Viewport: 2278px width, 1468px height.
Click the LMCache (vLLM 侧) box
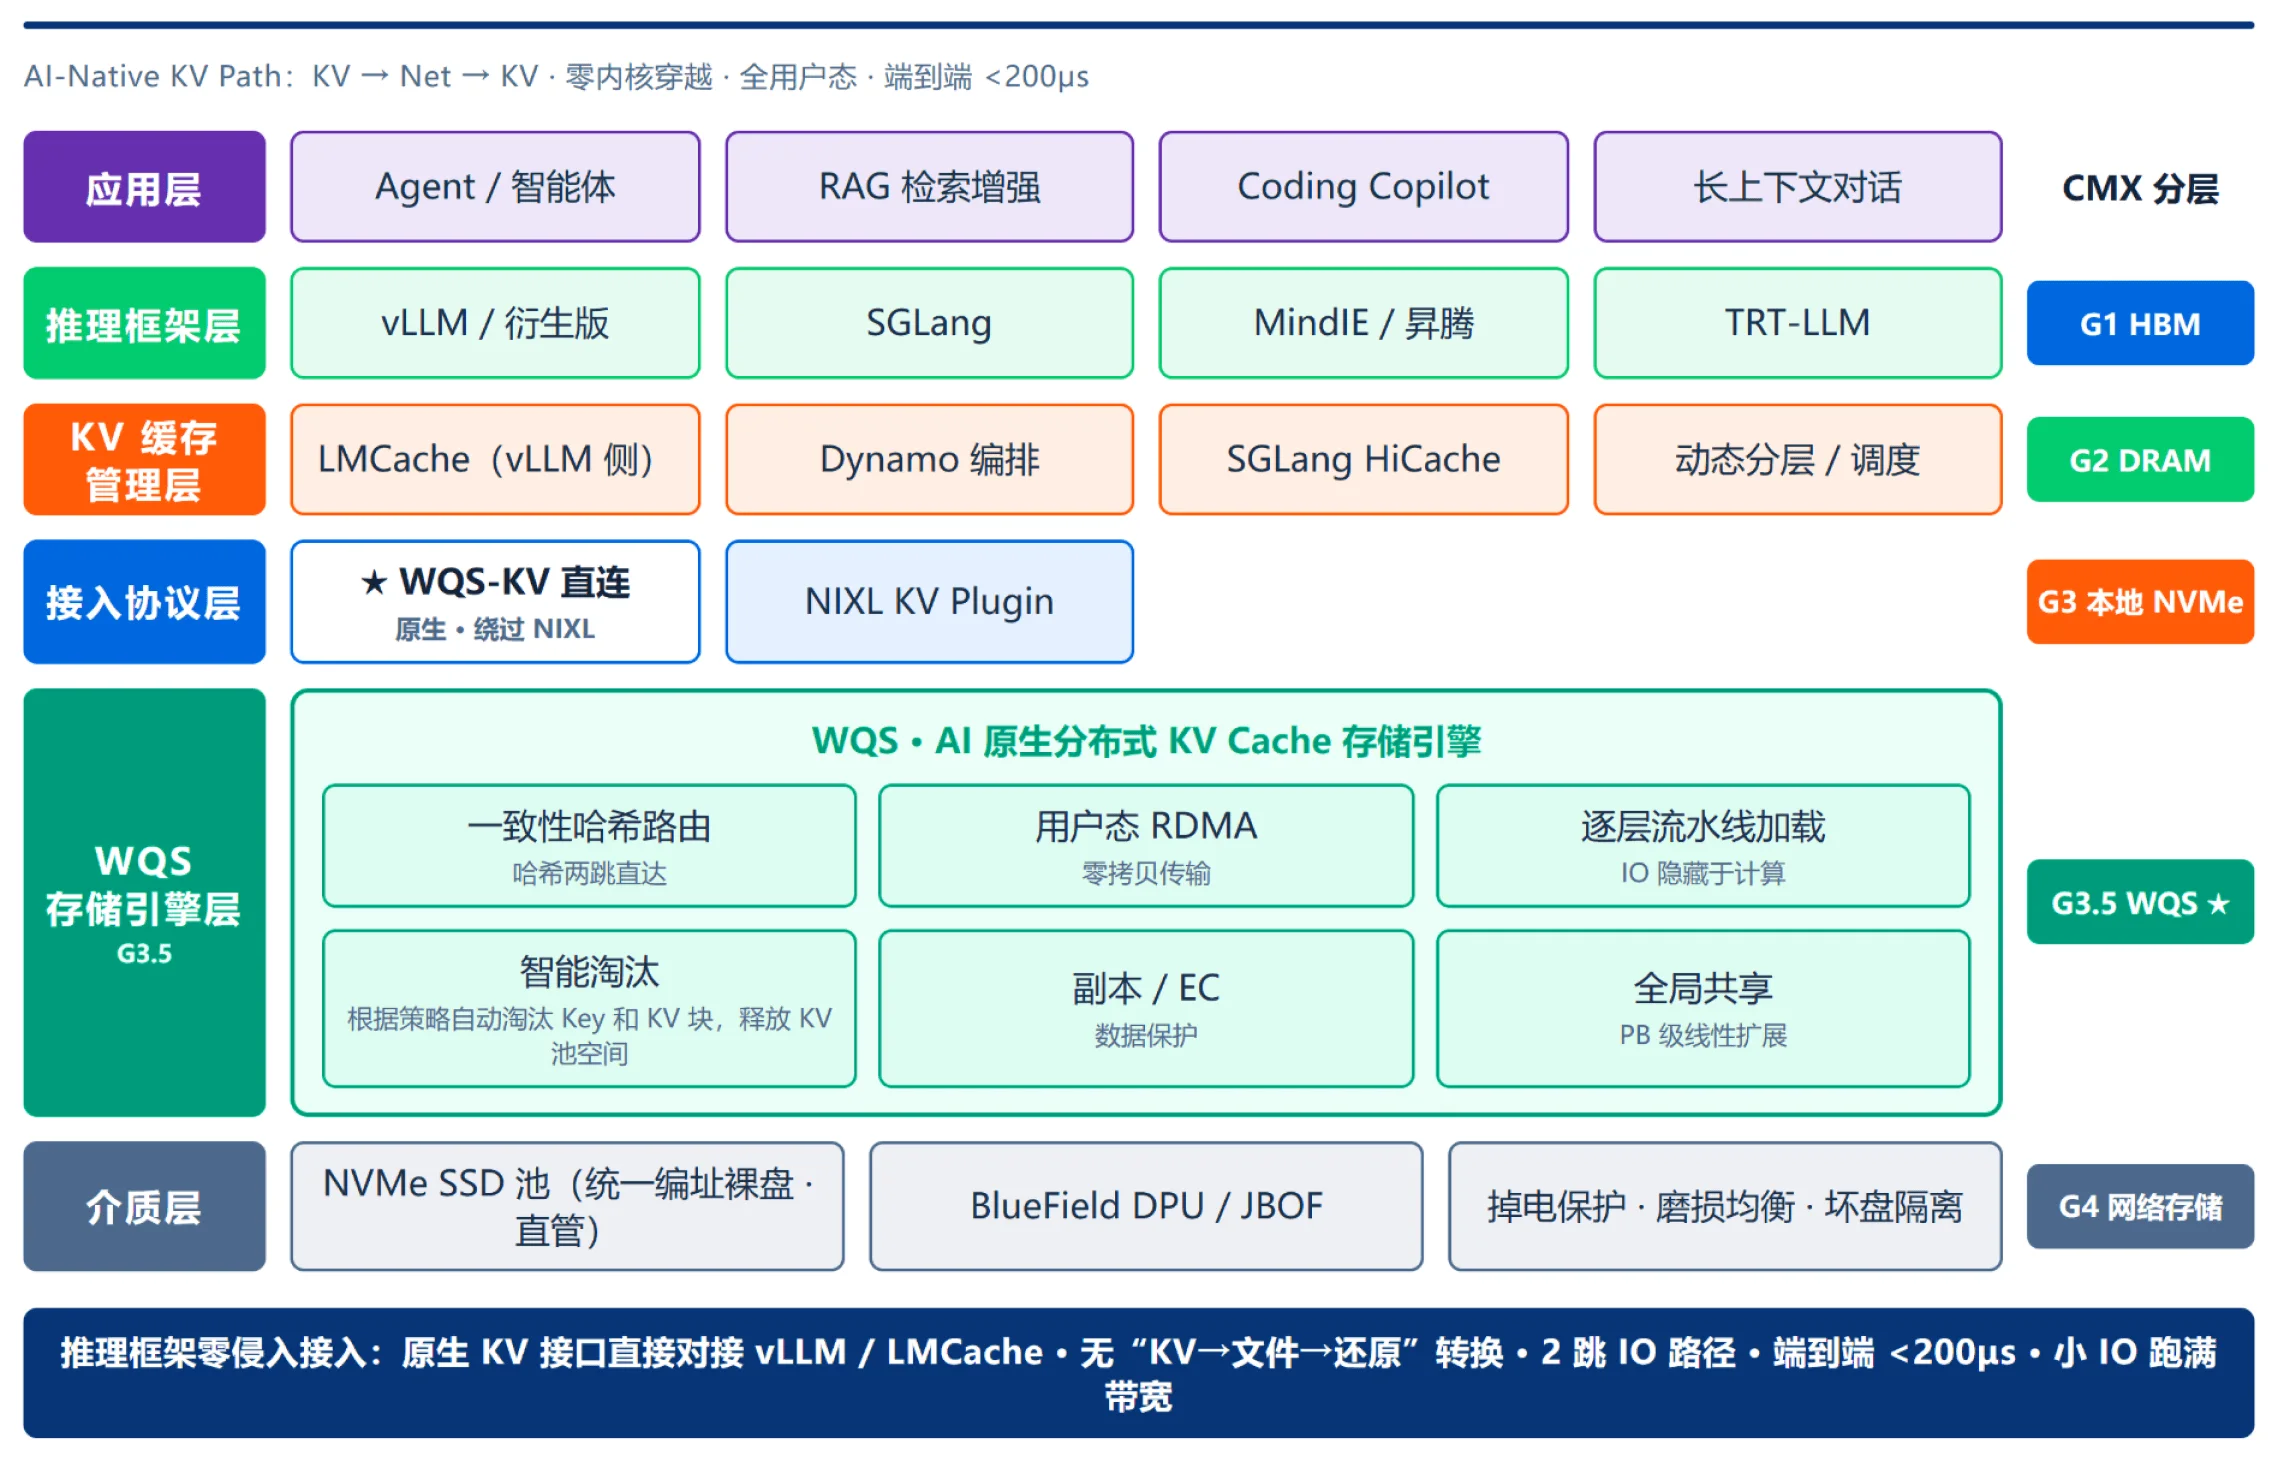pos(495,459)
